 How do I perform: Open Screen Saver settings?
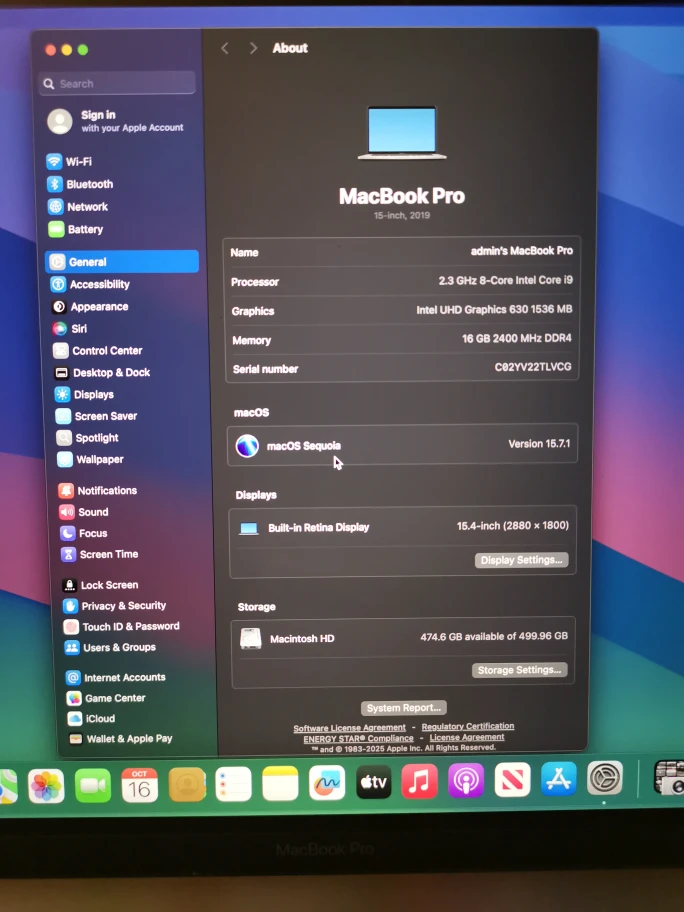[x=97, y=416]
